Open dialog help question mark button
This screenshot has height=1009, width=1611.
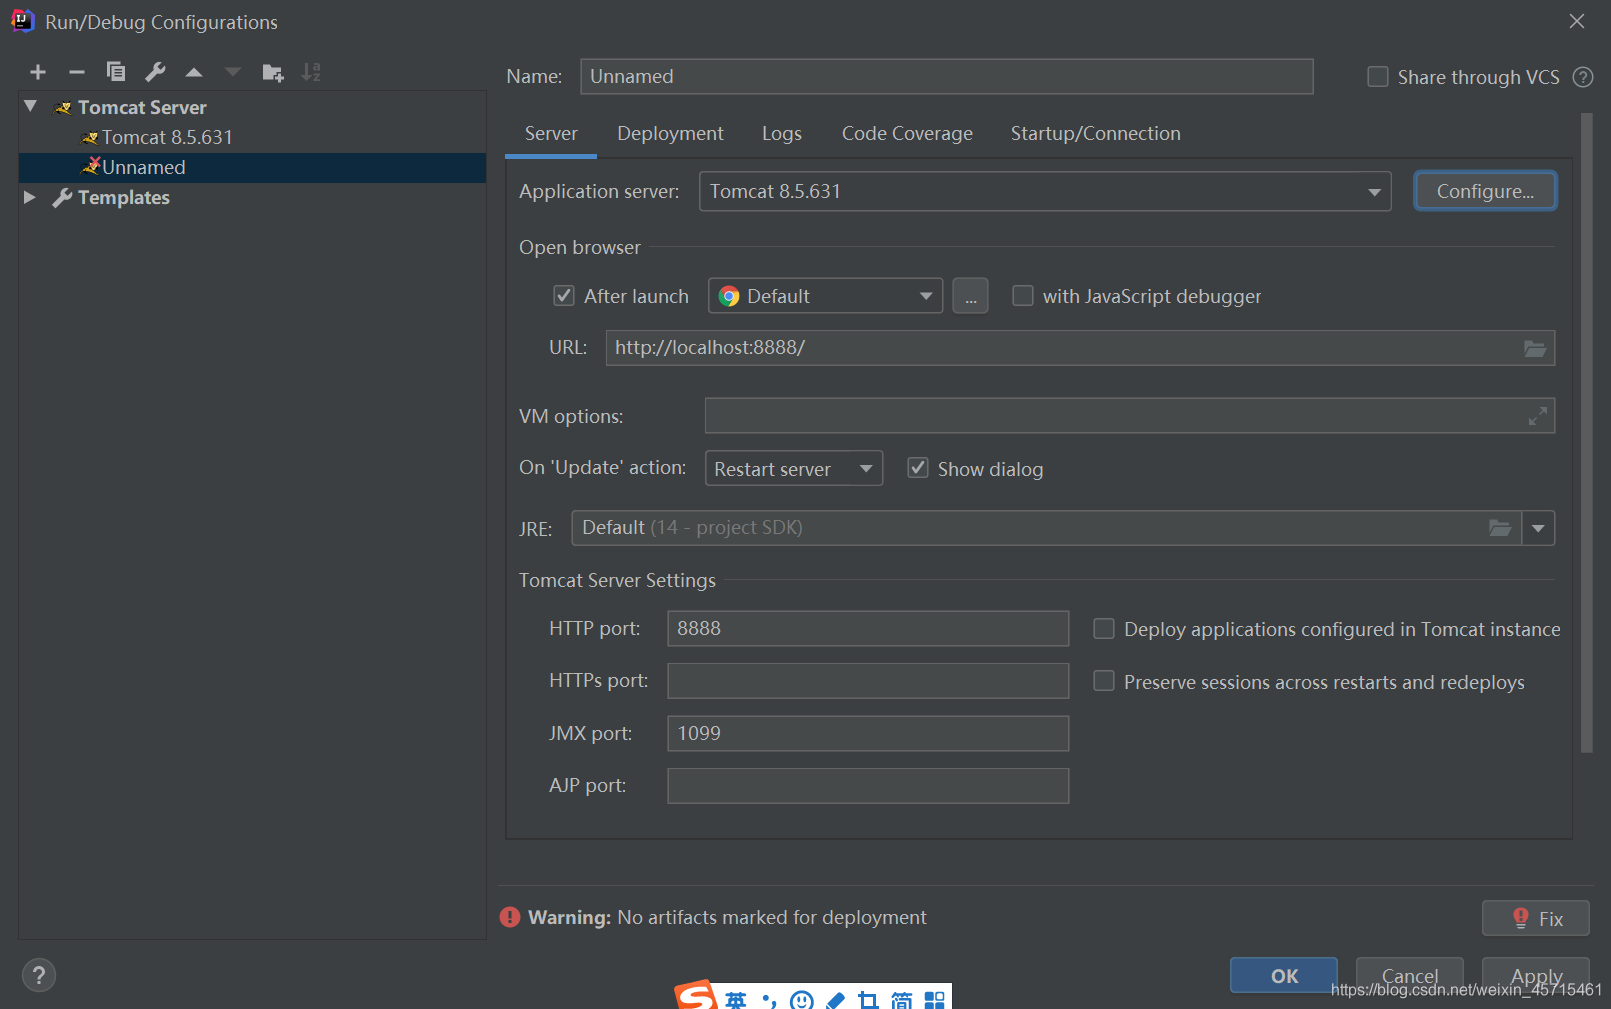tap(39, 975)
